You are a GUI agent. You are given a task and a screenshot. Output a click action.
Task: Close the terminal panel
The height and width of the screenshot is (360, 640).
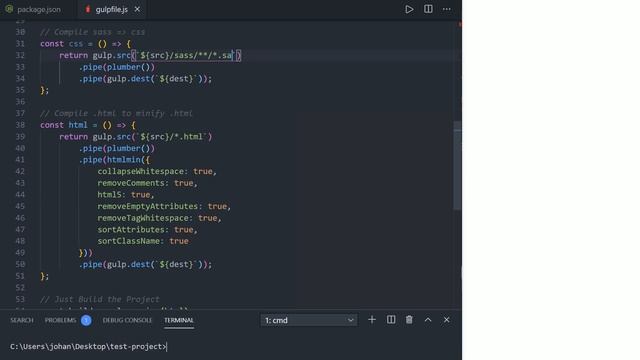(x=447, y=320)
